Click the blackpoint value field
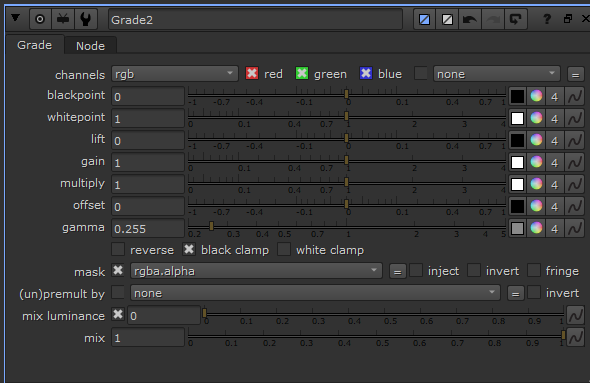Viewport: 590px width, 383px height. pos(148,97)
